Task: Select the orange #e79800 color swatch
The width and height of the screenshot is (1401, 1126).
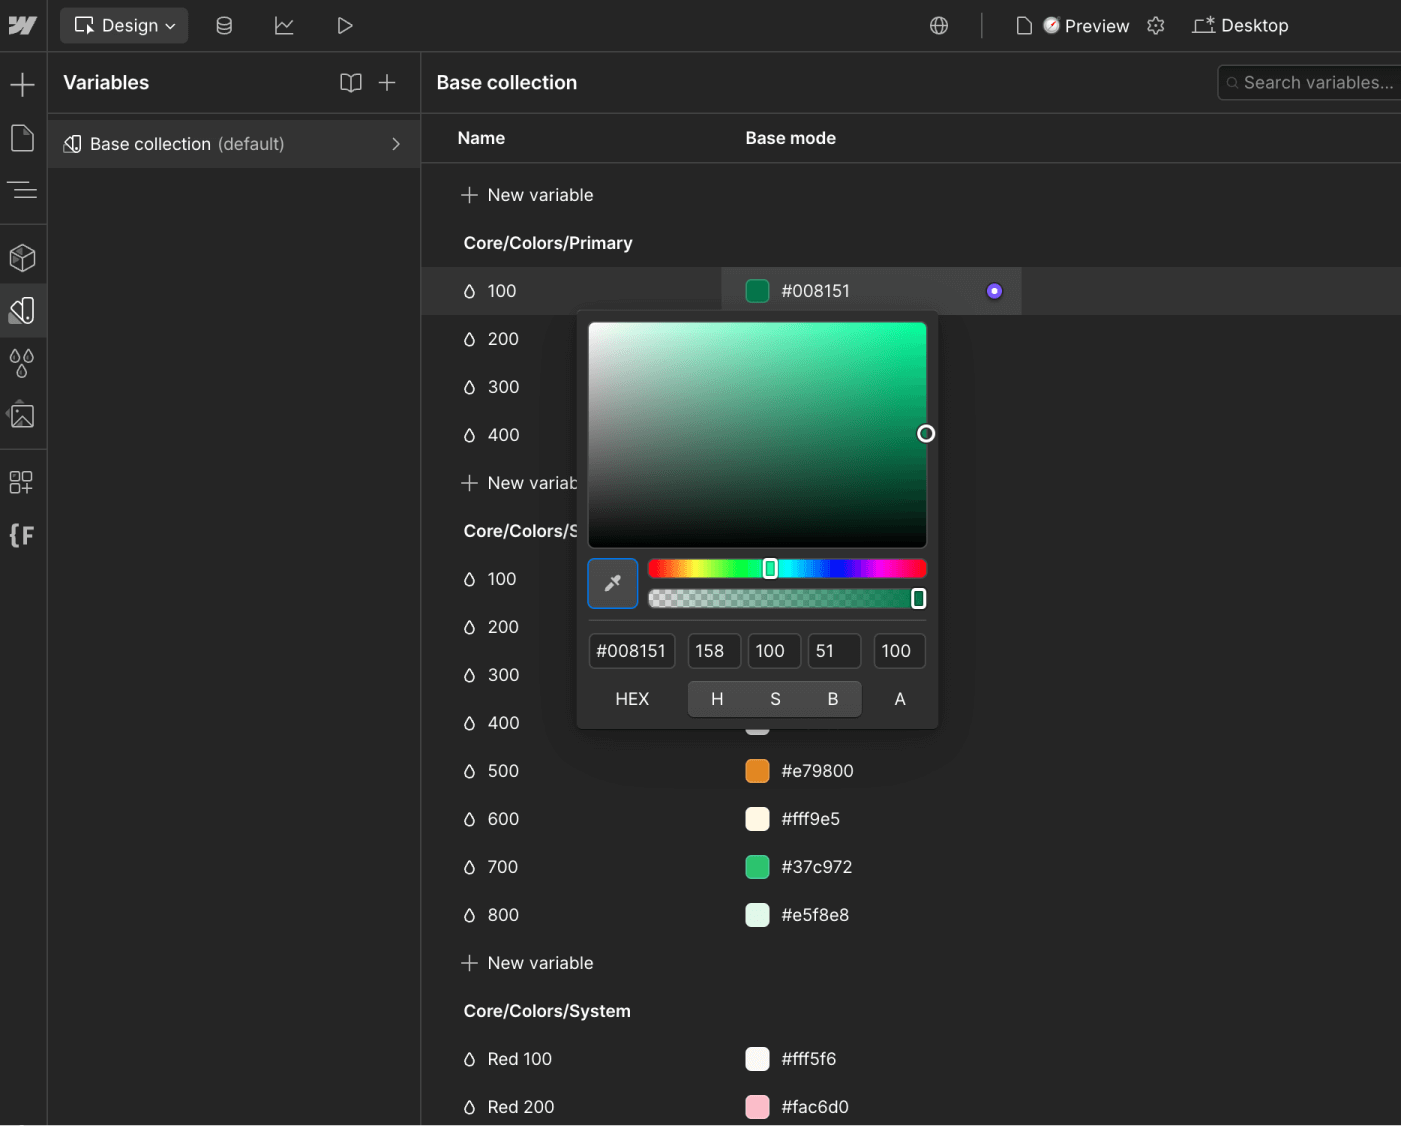Action: click(757, 771)
